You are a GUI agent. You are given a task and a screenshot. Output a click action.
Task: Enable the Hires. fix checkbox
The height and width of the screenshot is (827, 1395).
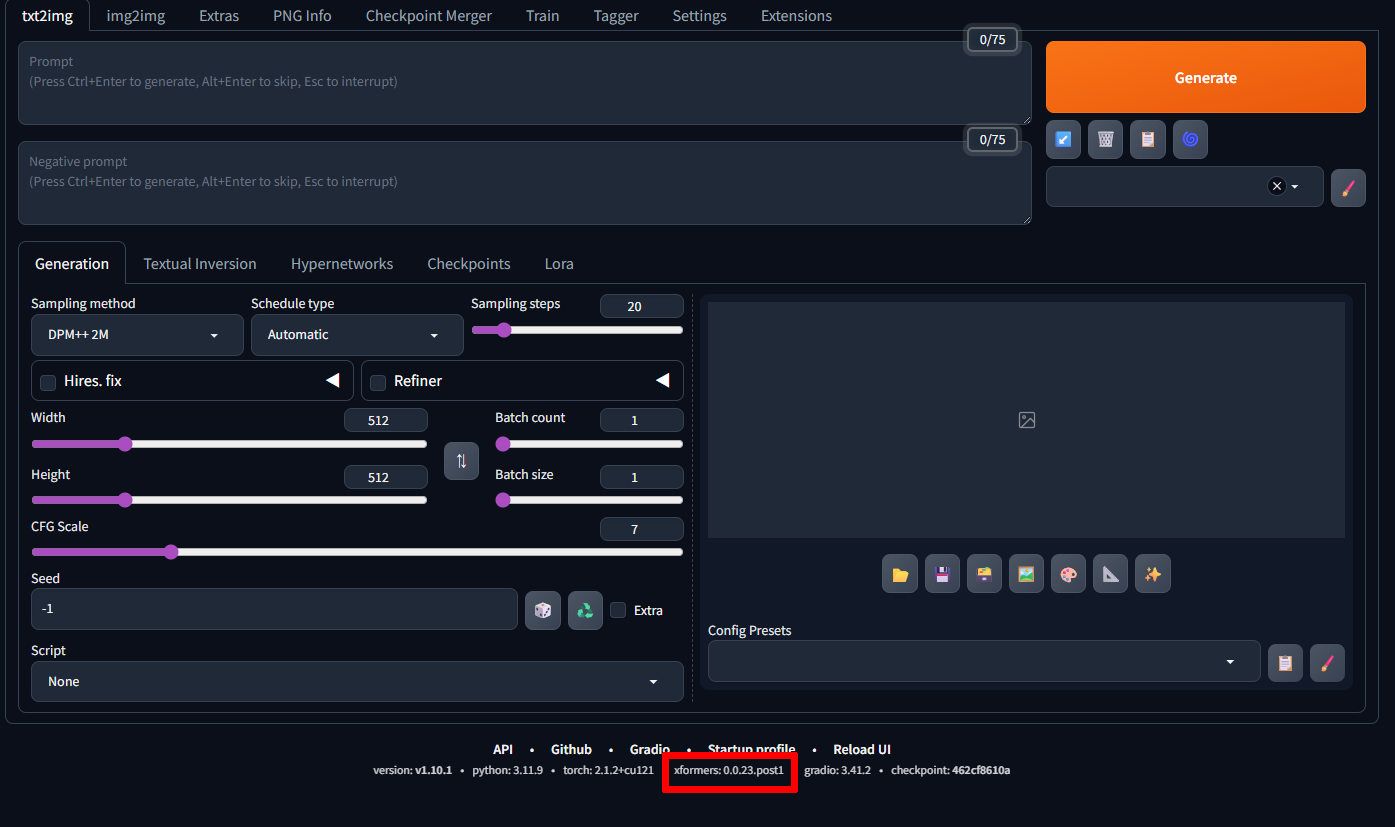48,382
